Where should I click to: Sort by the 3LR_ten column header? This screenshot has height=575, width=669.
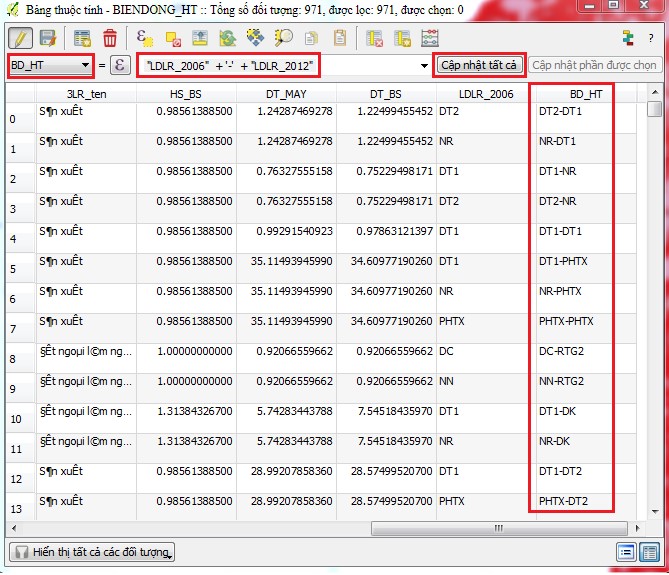pos(86,94)
